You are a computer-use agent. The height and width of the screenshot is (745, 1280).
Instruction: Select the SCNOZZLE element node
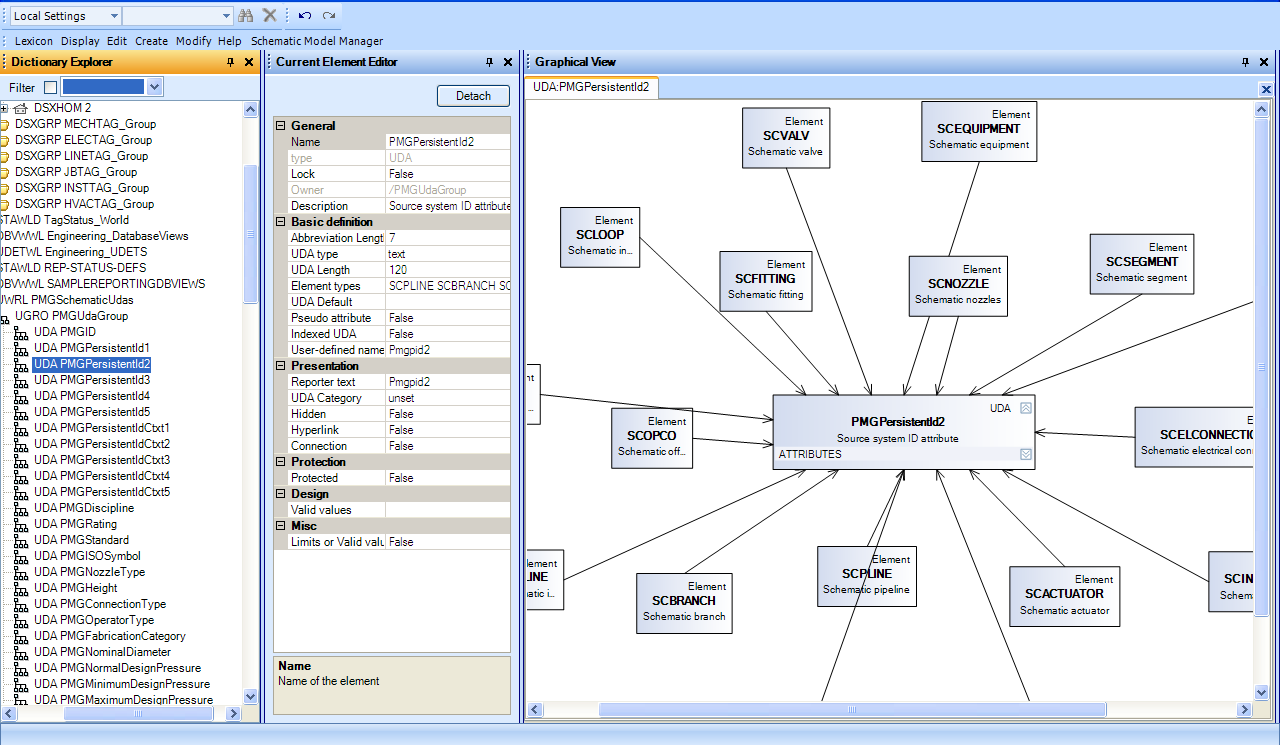[x=957, y=286]
